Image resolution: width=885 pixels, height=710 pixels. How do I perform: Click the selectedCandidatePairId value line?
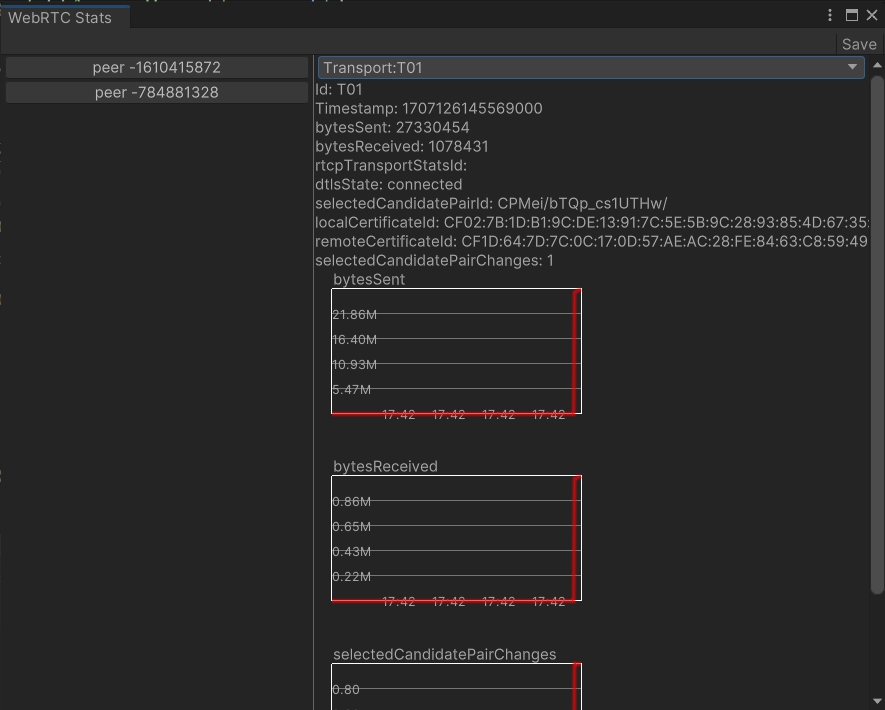tap(491, 204)
